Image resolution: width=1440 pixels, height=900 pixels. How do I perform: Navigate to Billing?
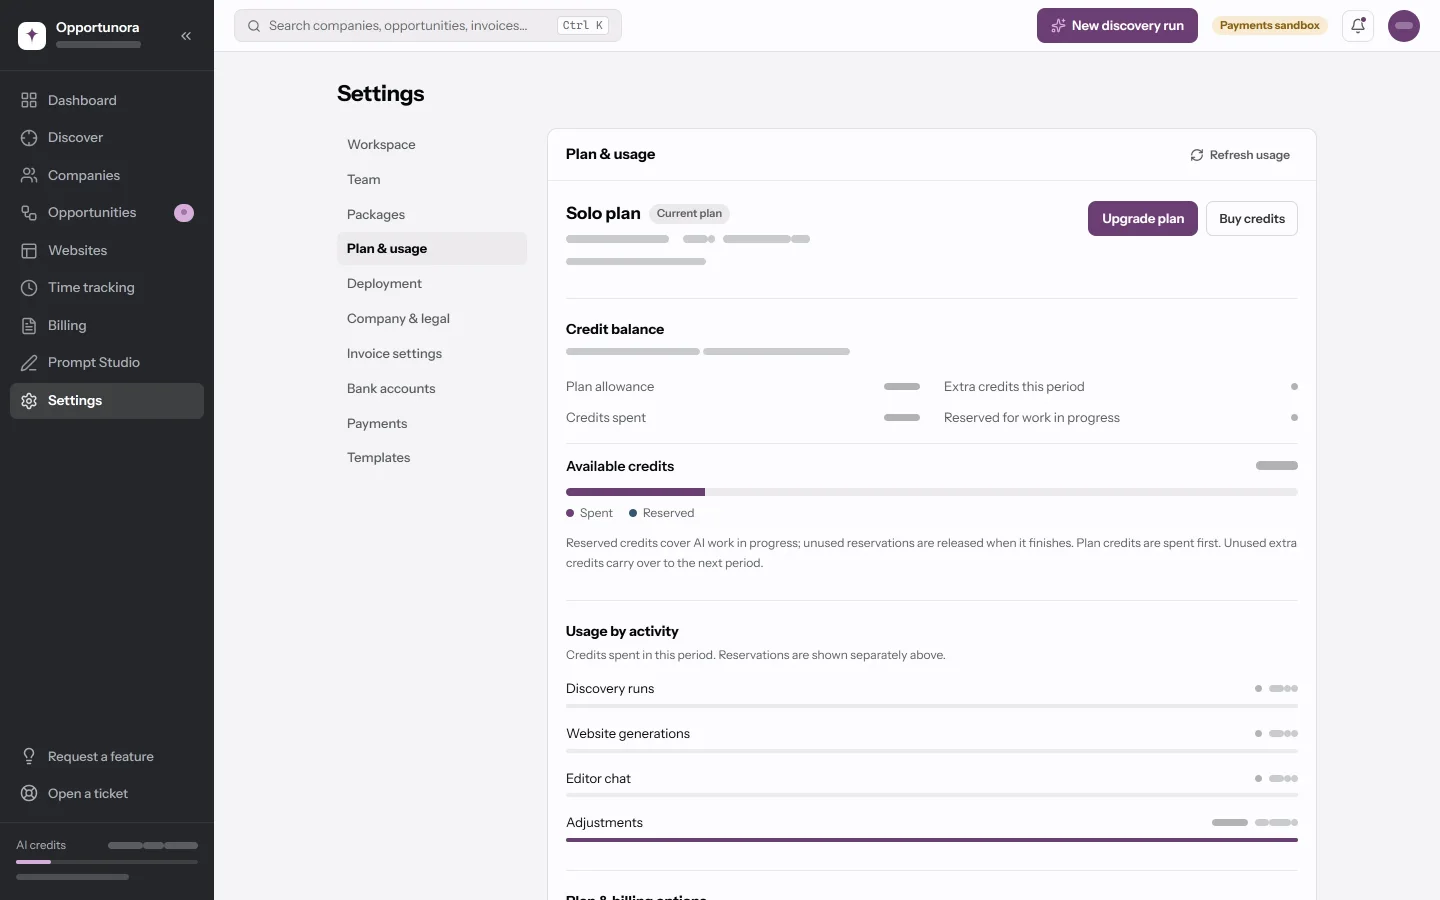pyautogui.click(x=107, y=325)
